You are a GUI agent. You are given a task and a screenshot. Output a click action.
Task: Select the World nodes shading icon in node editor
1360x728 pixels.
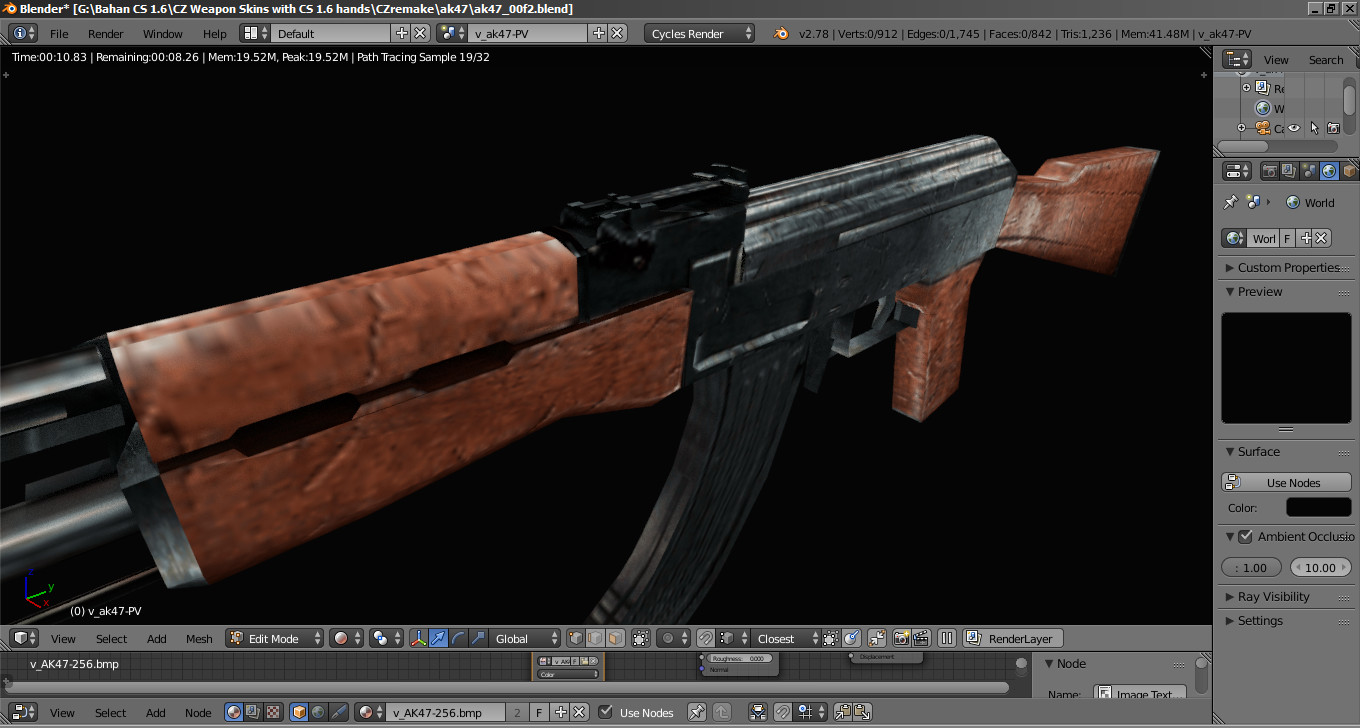[x=317, y=712]
